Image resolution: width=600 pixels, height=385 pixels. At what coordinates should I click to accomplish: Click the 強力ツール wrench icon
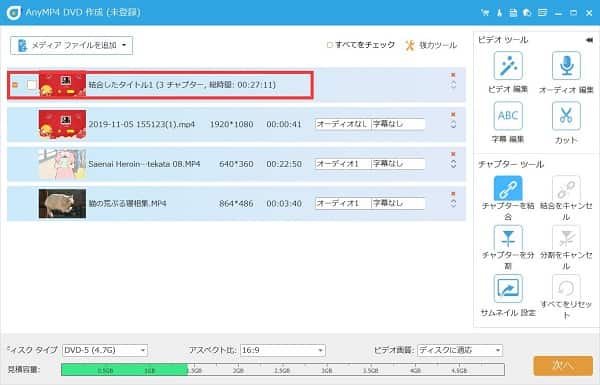click(x=410, y=45)
